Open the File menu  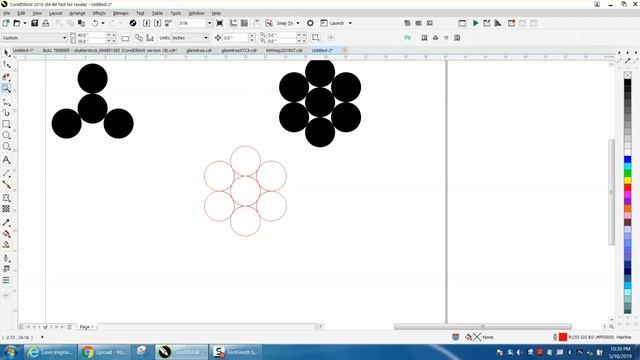(7, 13)
